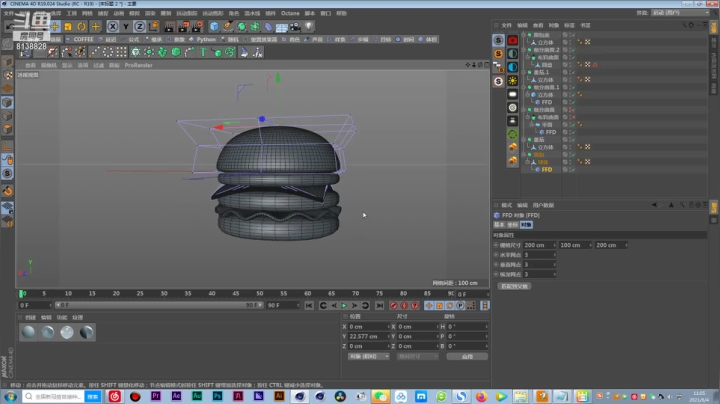Toggle the red X on cloth surface
Image resolution: width=720 pixels, height=404 pixels.
(x=573, y=117)
